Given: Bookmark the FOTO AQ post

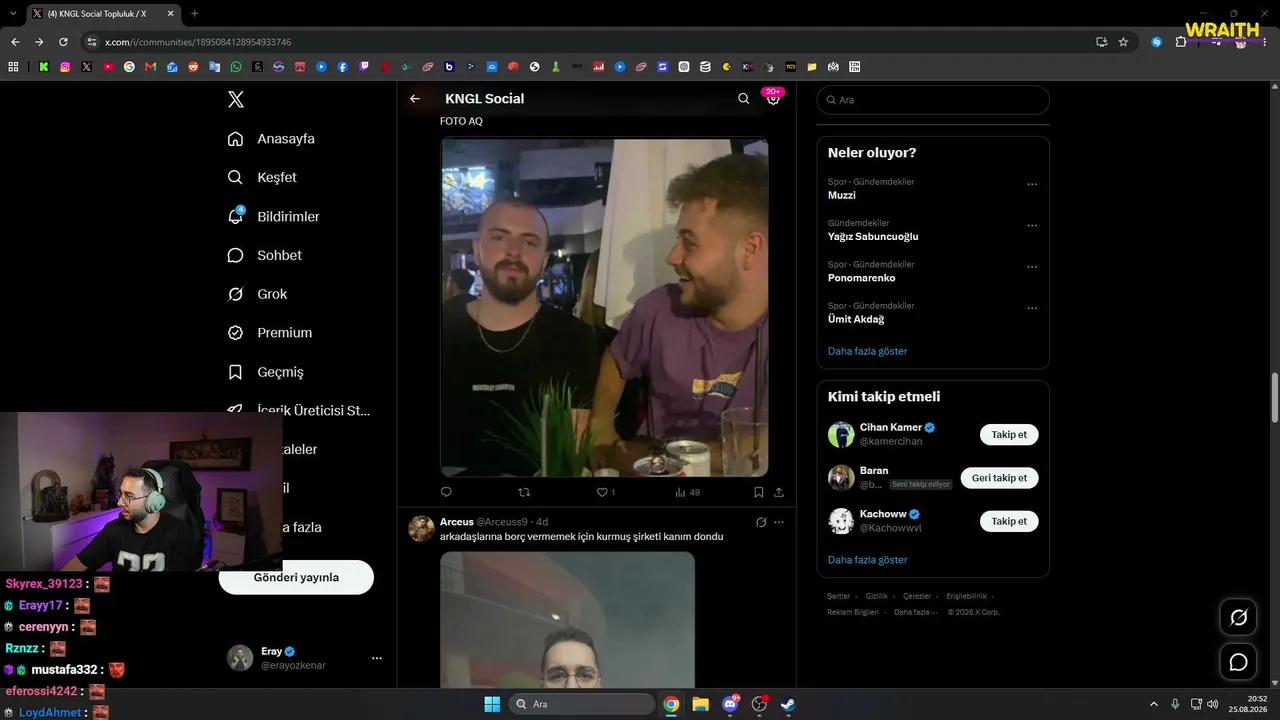Looking at the screenshot, I should 759,492.
